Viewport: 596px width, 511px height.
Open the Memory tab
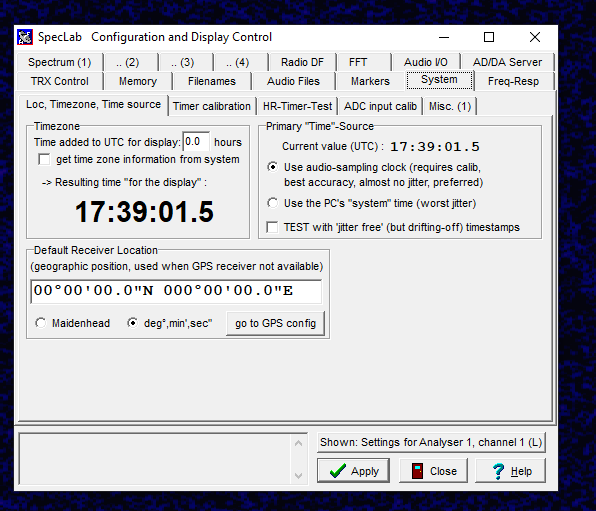tap(138, 81)
